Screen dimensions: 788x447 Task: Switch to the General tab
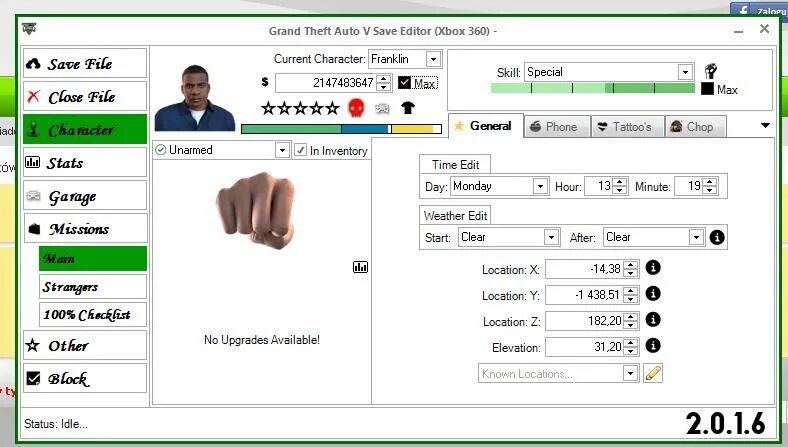click(x=485, y=126)
